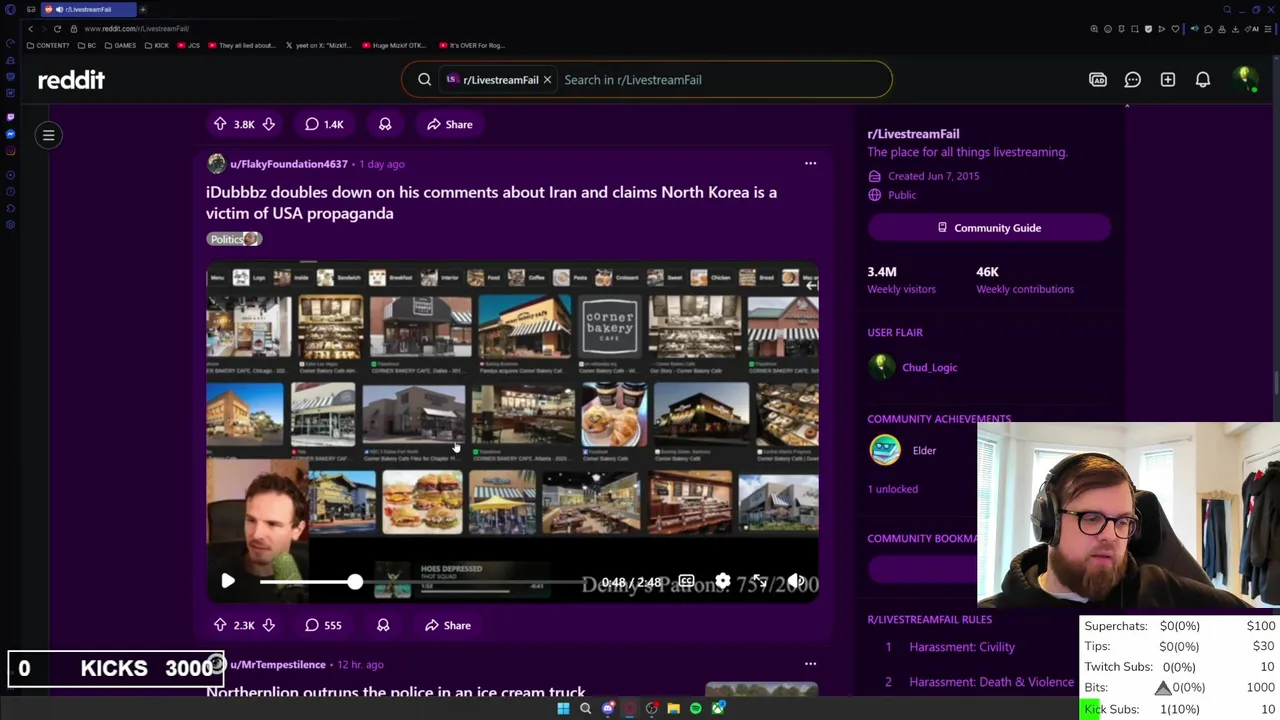The height and width of the screenshot is (720, 1280).
Task: Play the iDubbbz video
Action: tap(227, 581)
